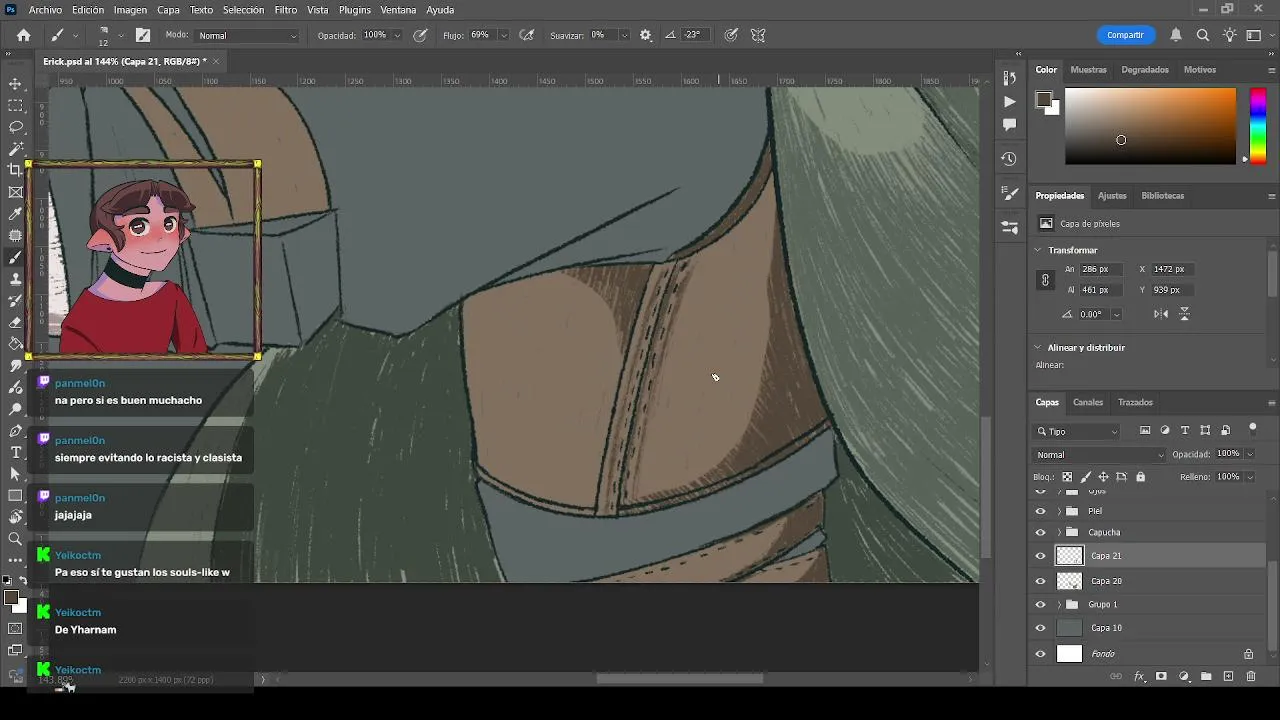Screen dimensions: 1280x720
Task: Select the Brush tool in the left toolbar
Action: (15, 257)
